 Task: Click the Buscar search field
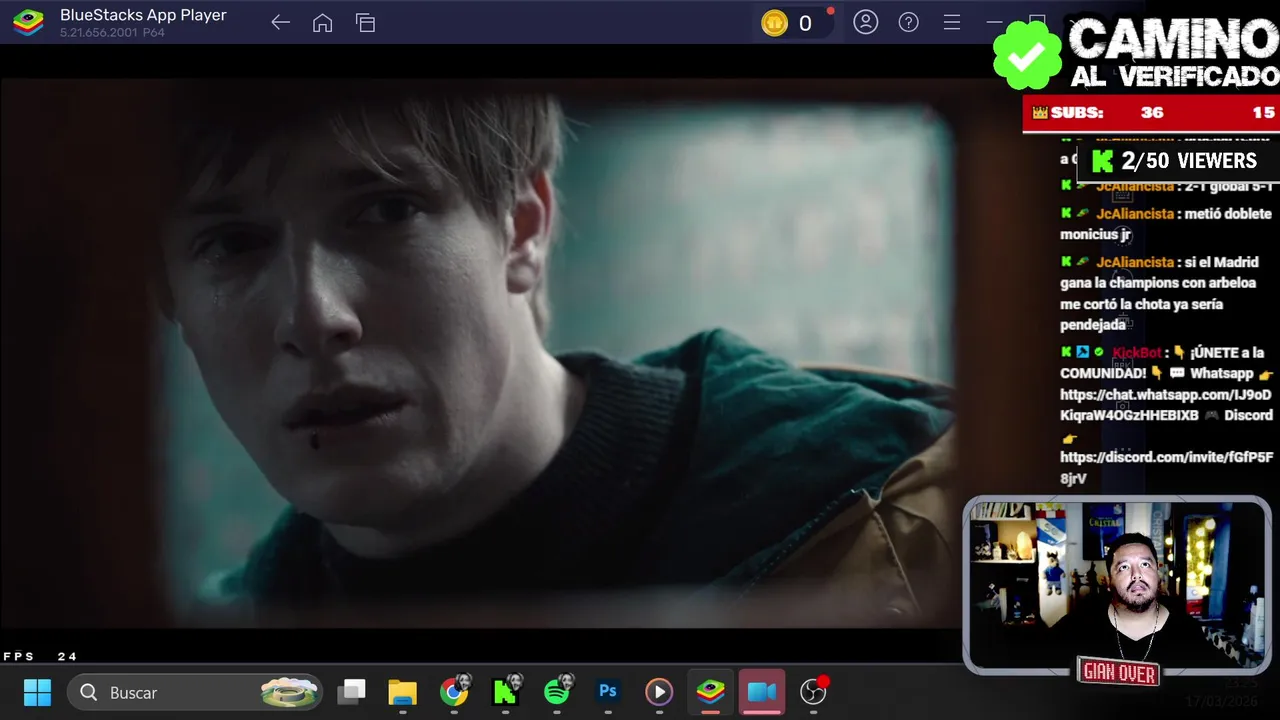195,692
